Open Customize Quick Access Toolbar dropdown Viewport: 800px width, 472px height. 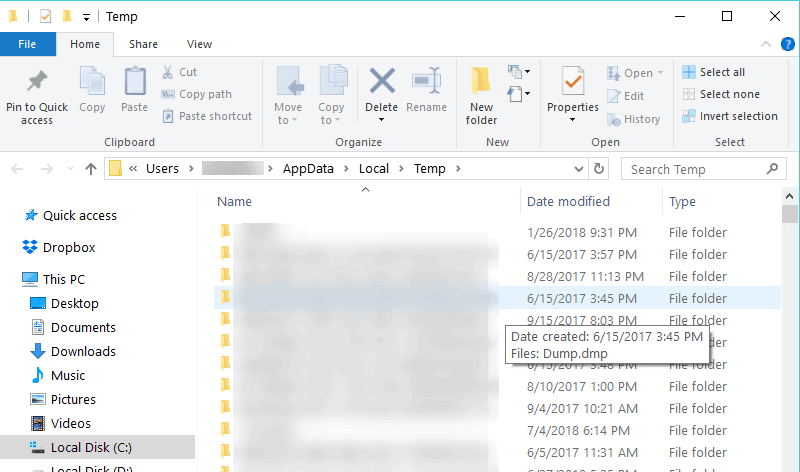86,18
